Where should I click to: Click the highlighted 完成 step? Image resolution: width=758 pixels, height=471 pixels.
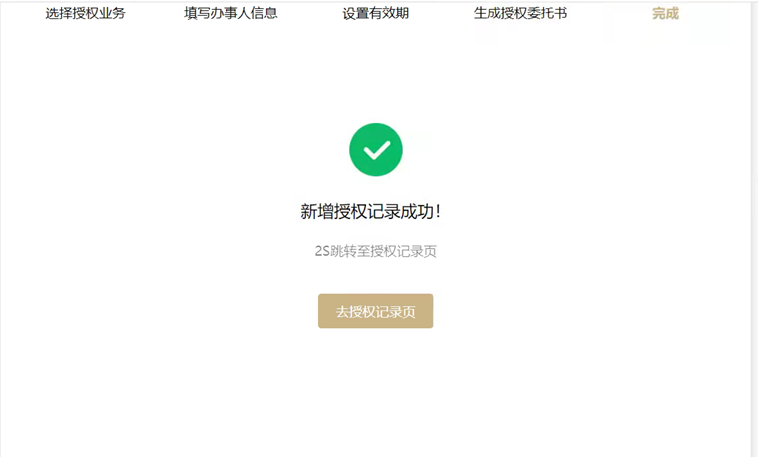665,13
